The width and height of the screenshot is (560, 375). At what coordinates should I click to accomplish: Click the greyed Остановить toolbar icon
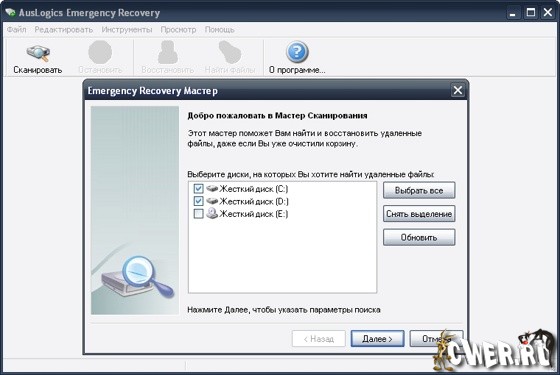pos(100,52)
